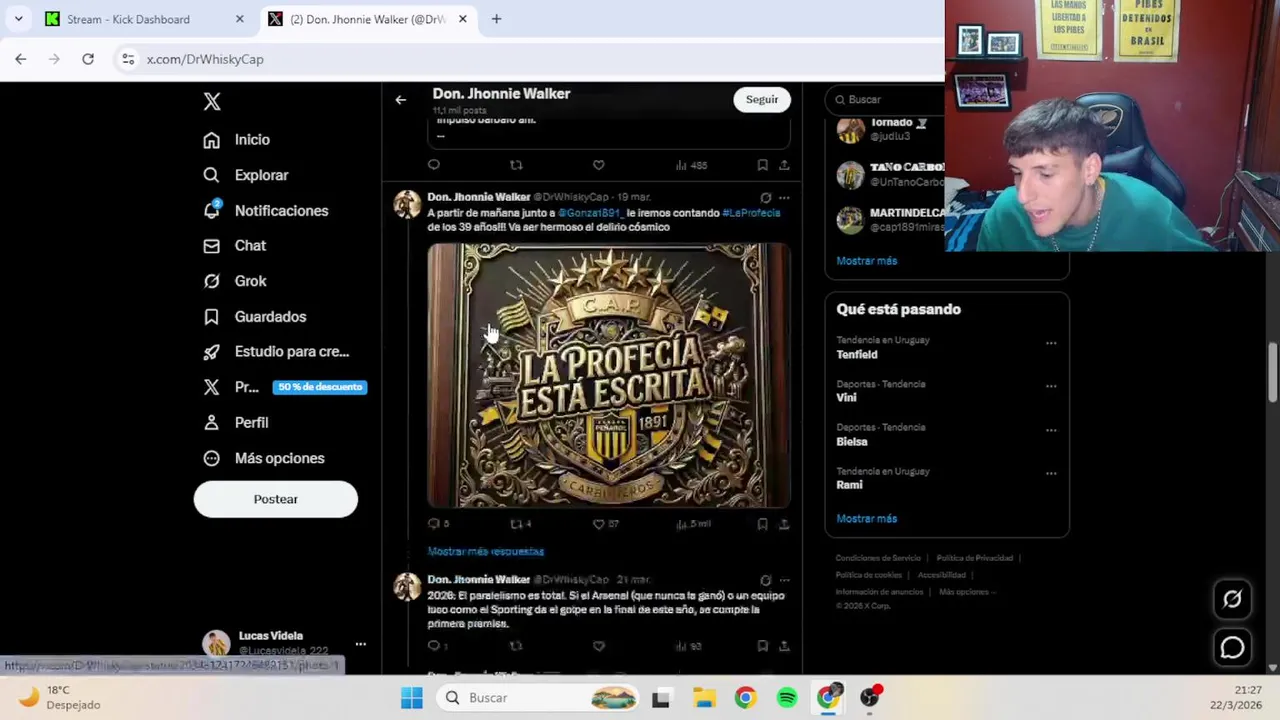Viewport: 1280px width, 720px height.
Task: Open Perfil in the sidebar
Action: [x=236, y=423]
